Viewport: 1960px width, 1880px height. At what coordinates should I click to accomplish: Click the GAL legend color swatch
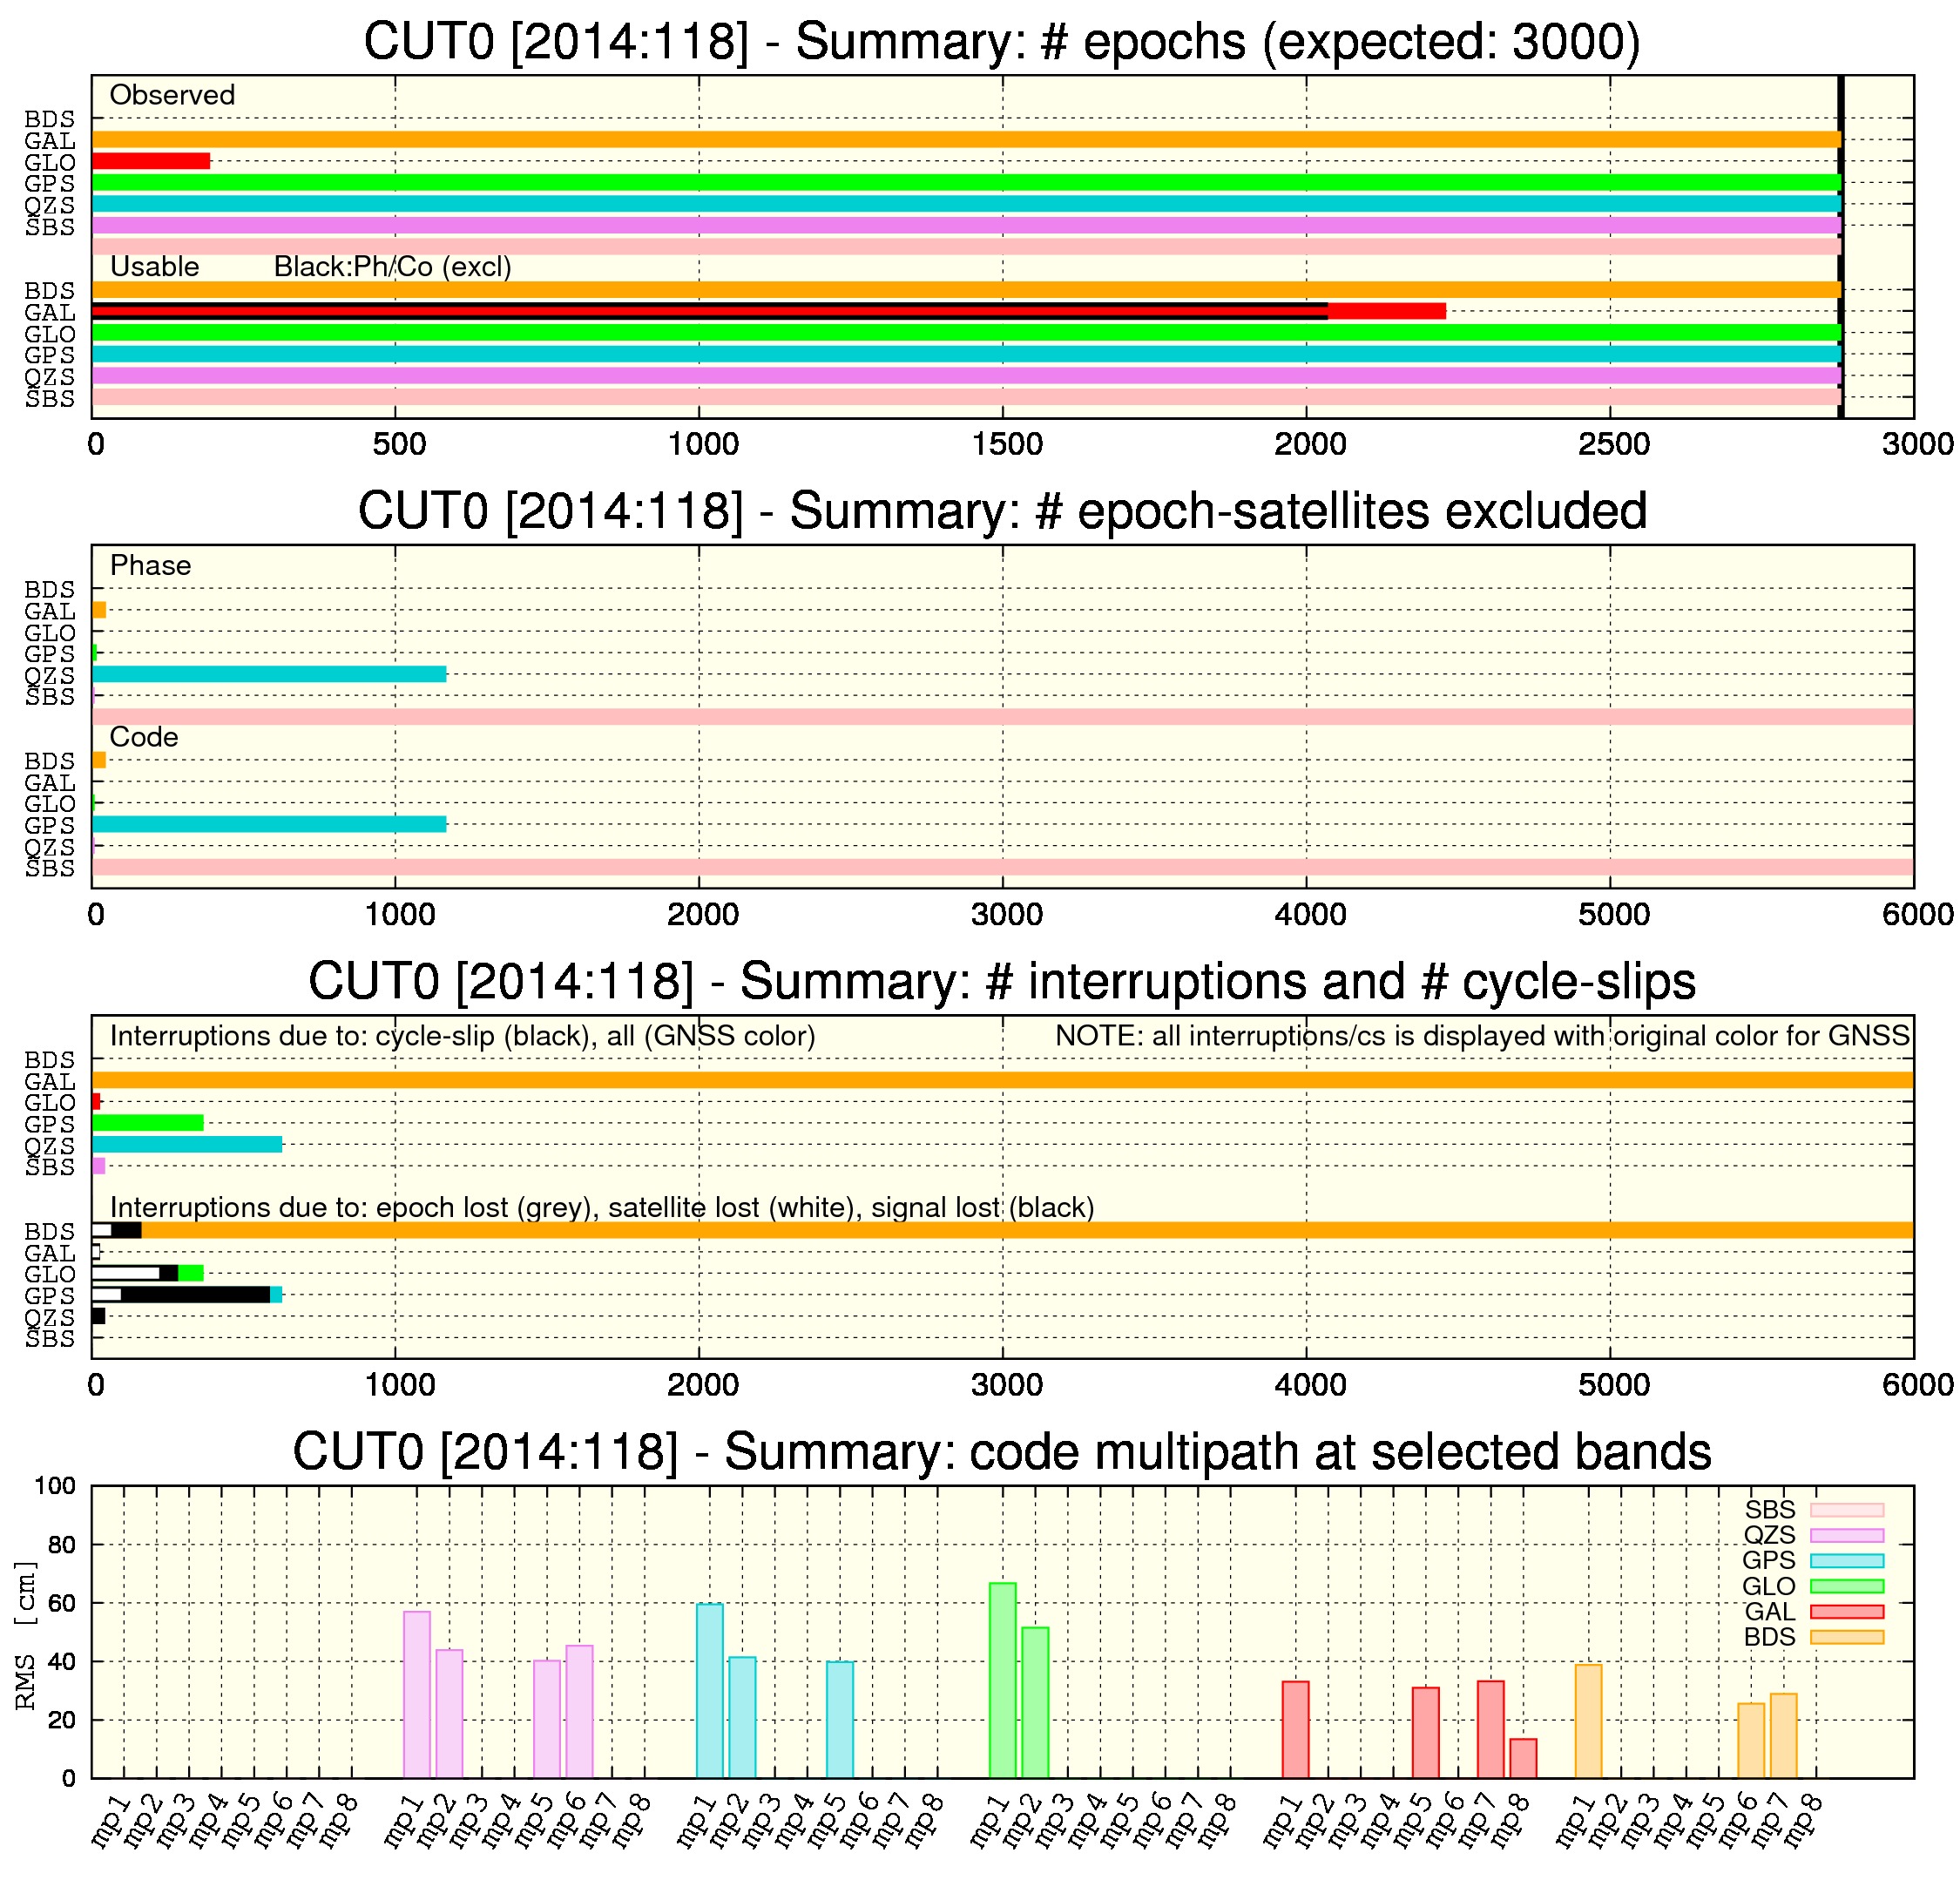pos(1847,1612)
